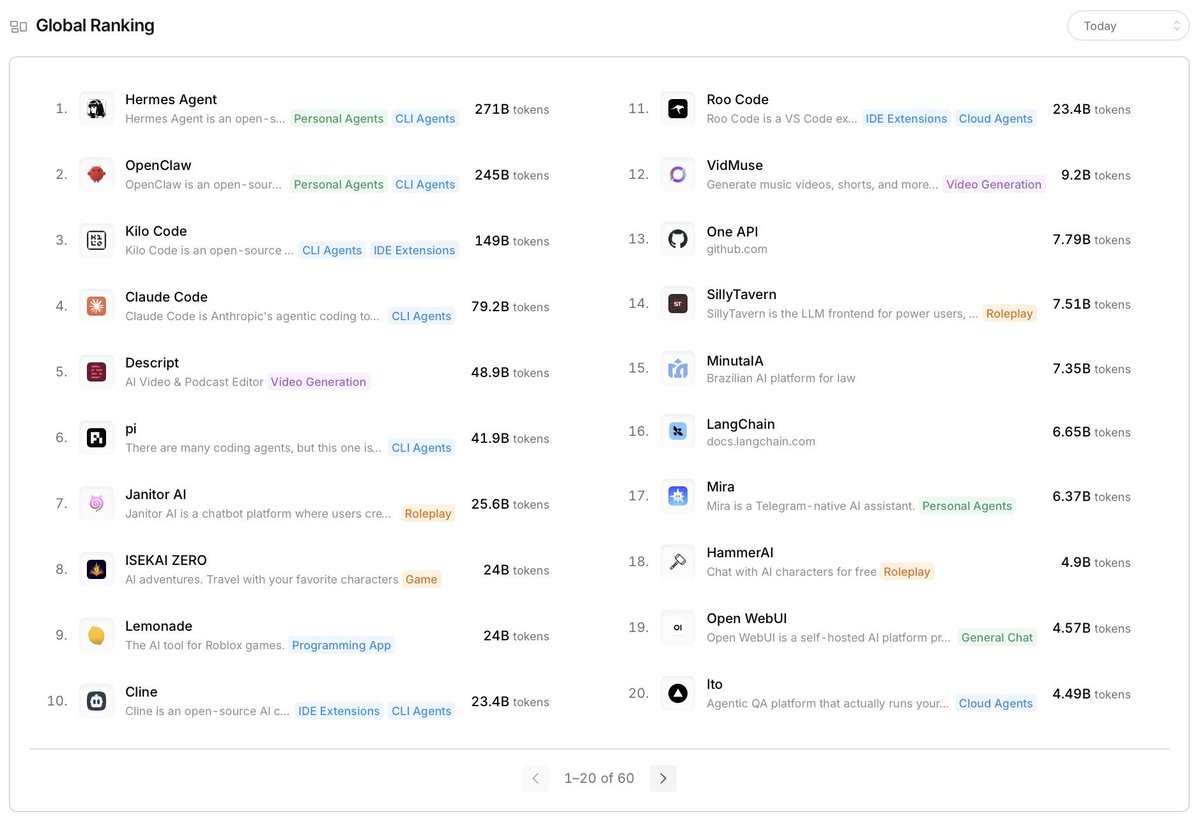Open the Cline app icon
Image resolution: width=1200 pixels, height=818 pixels.
pyautogui.click(x=97, y=701)
